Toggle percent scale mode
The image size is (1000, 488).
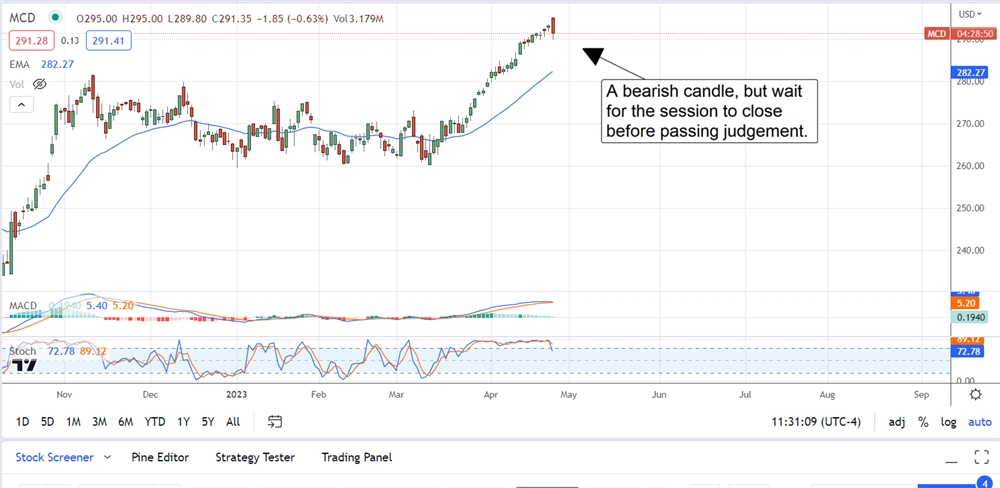(x=923, y=422)
